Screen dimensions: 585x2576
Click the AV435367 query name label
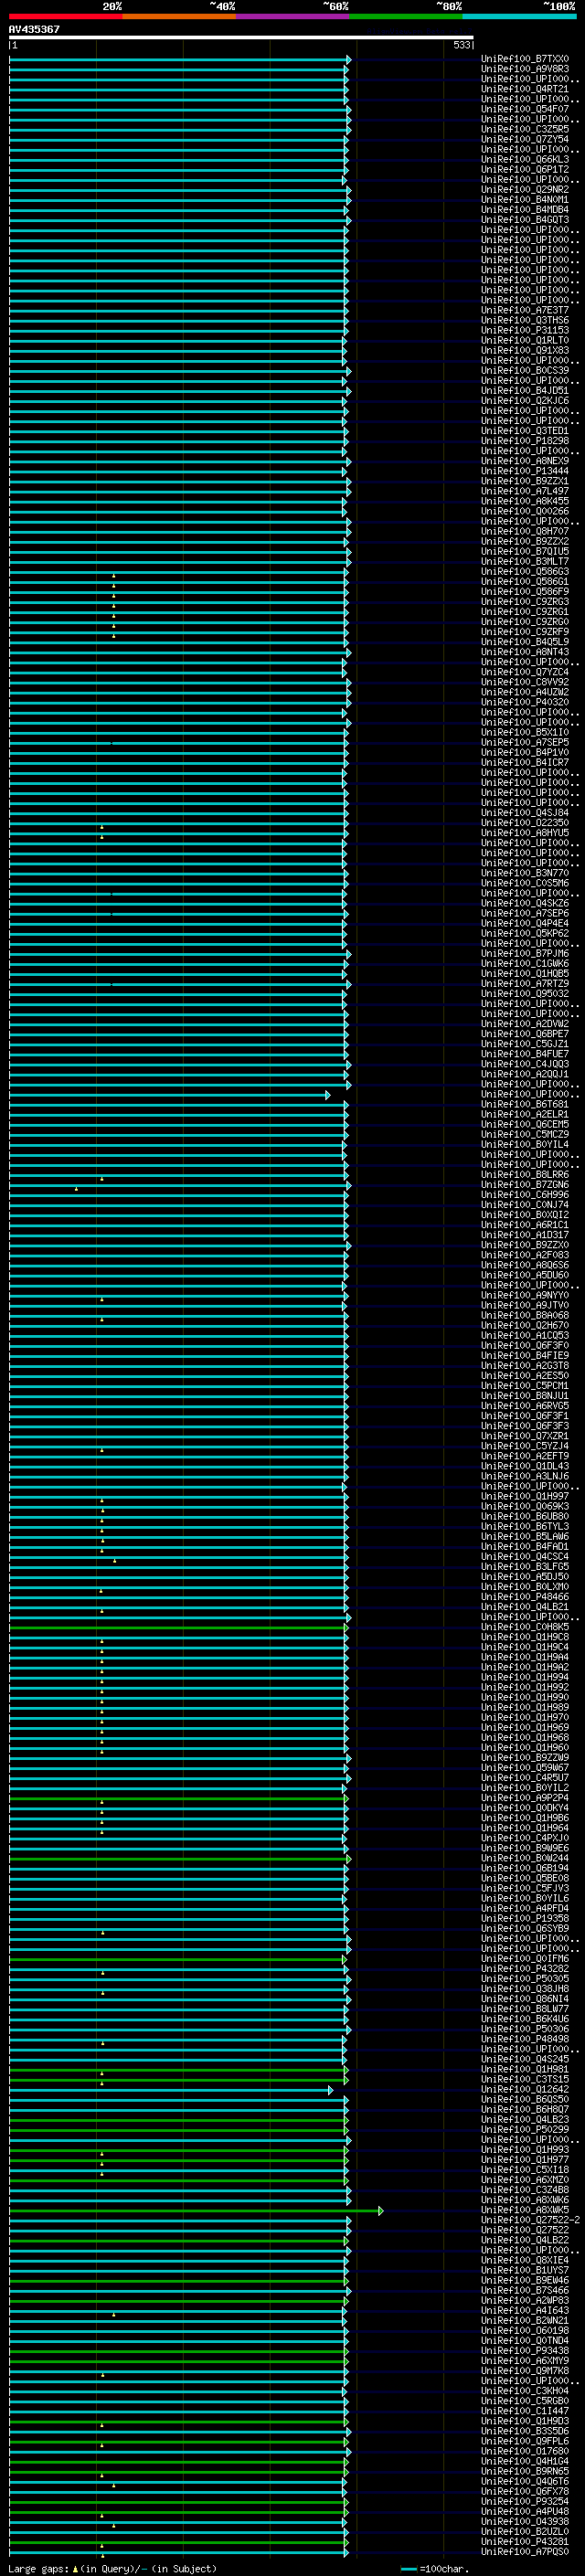pyautogui.click(x=34, y=29)
